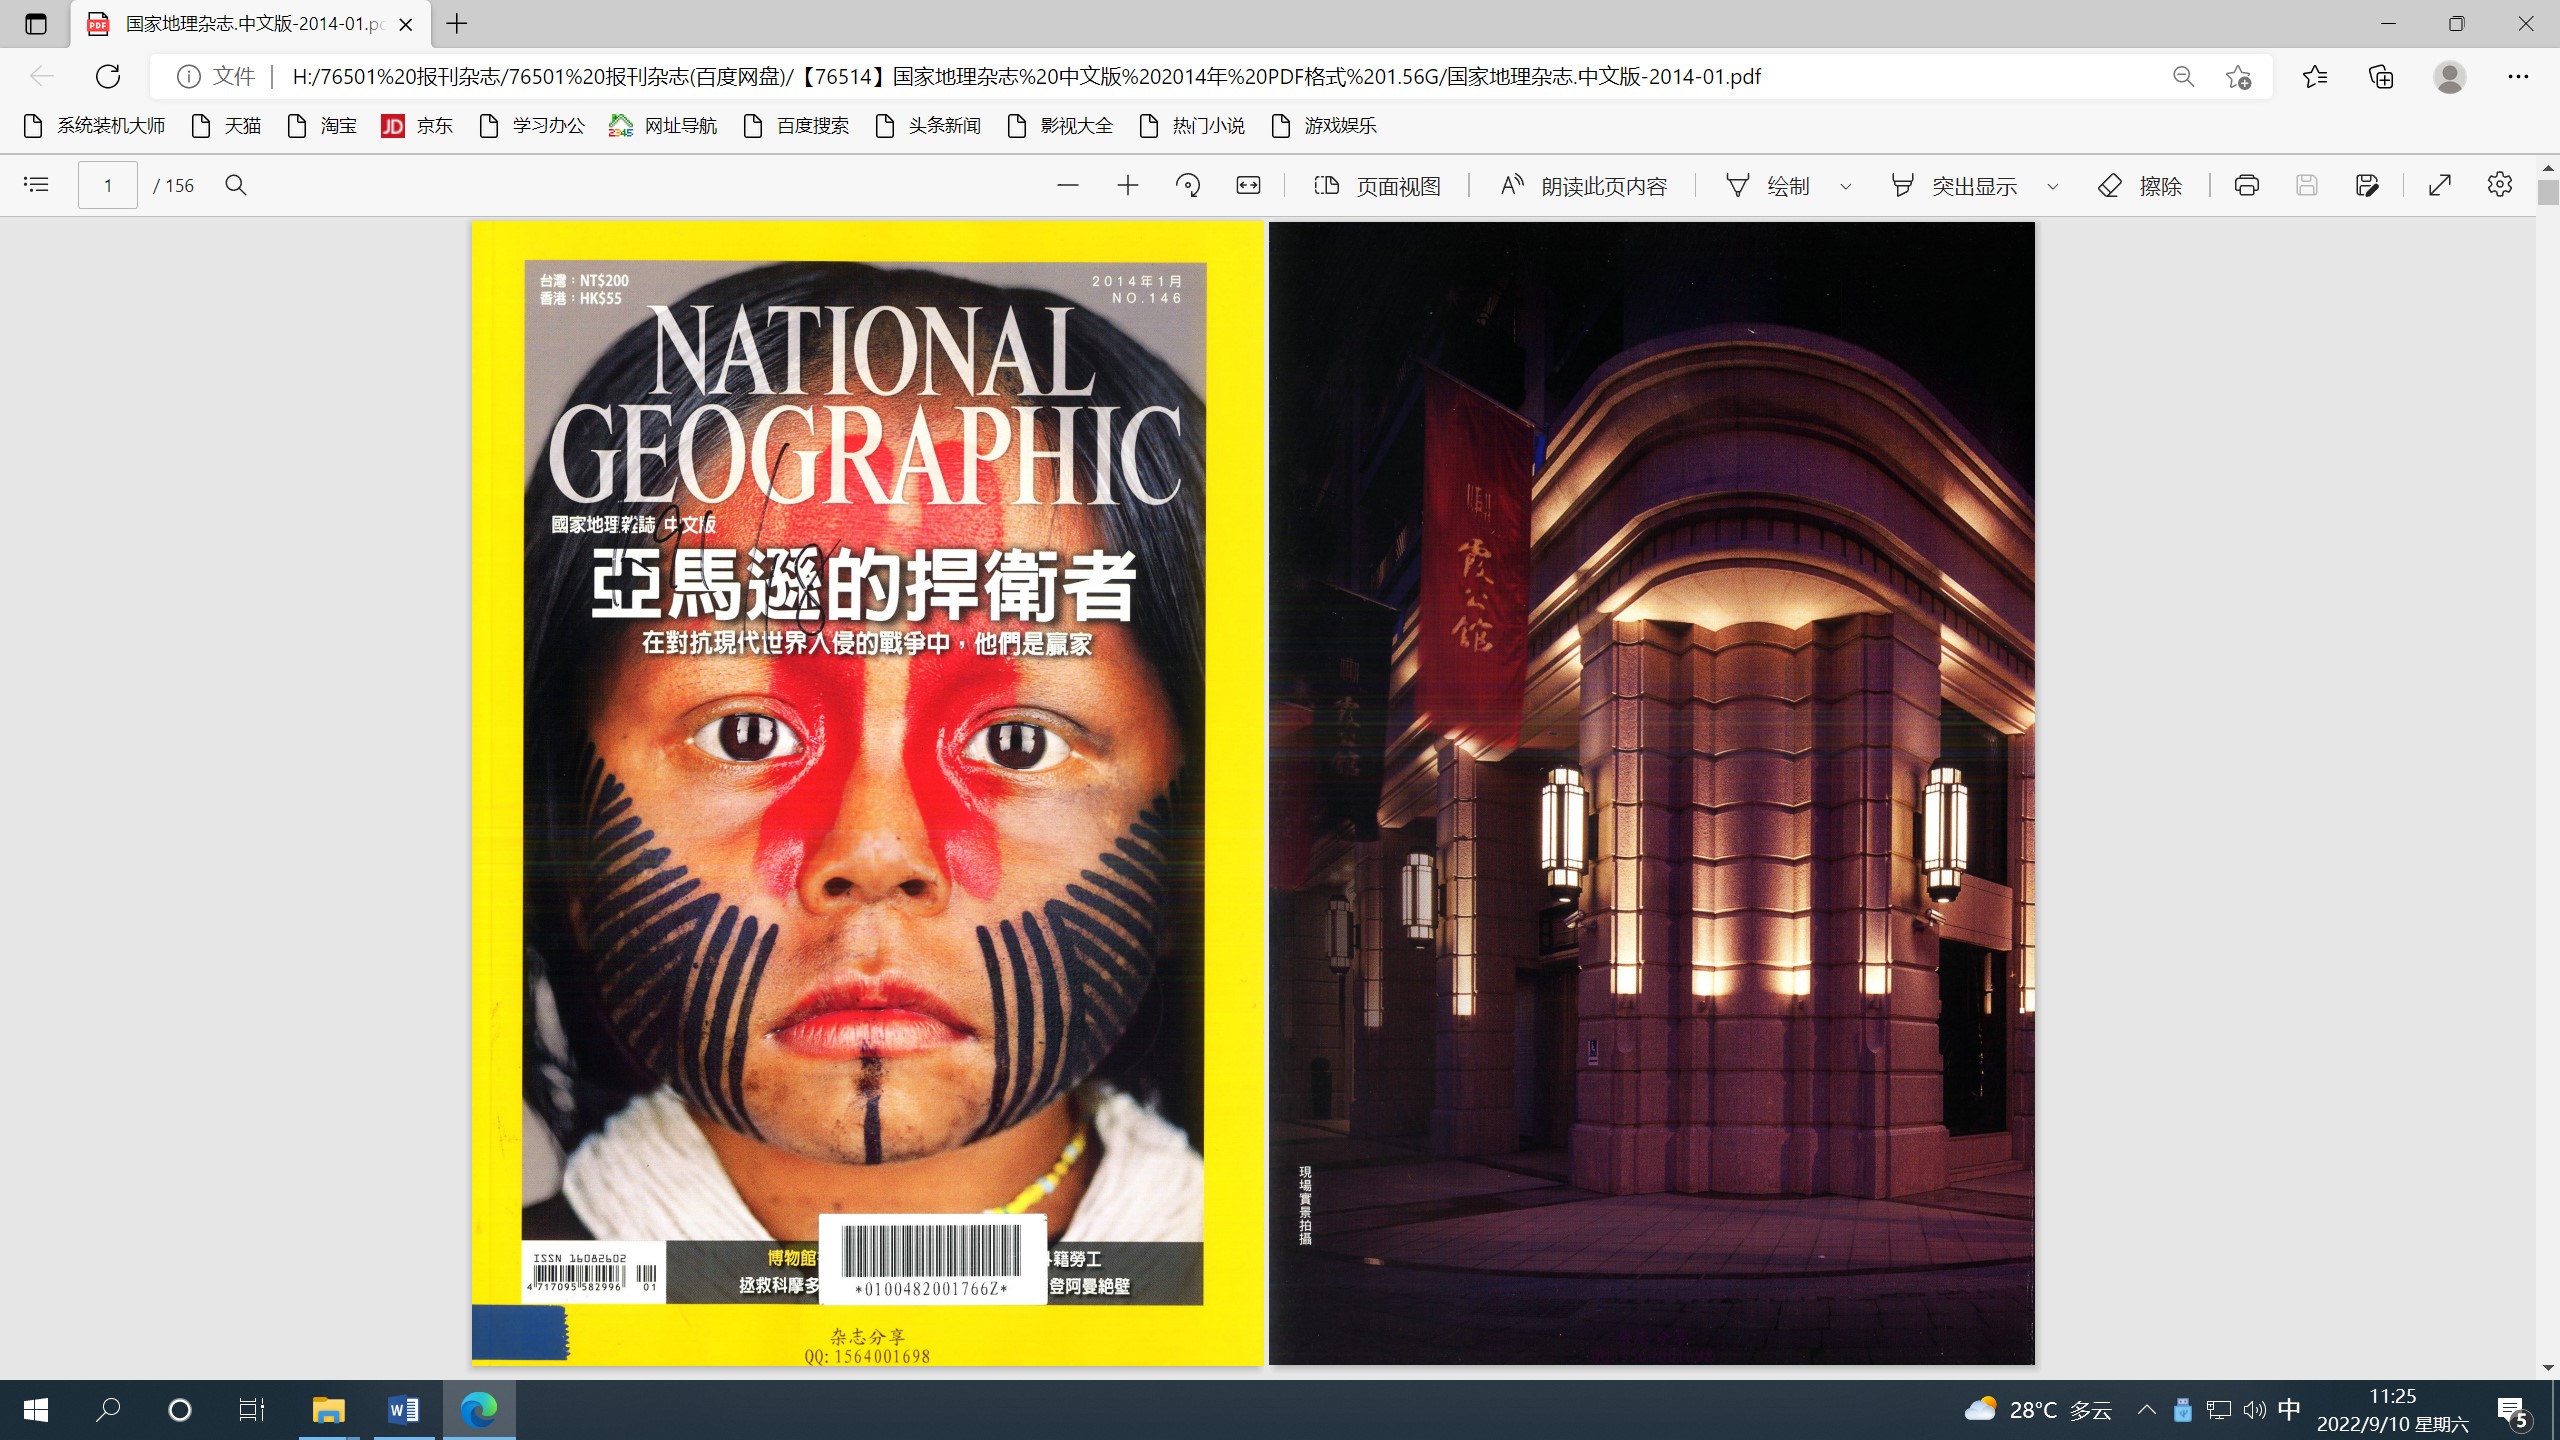This screenshot has width=2560, height=1440.
Task: Open Collections panel
Action: 2381,76
